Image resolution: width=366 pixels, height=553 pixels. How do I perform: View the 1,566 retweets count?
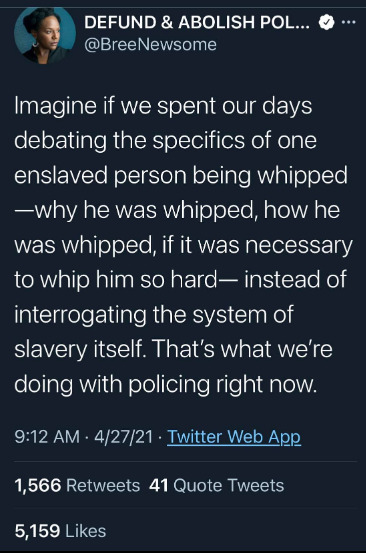38,486
